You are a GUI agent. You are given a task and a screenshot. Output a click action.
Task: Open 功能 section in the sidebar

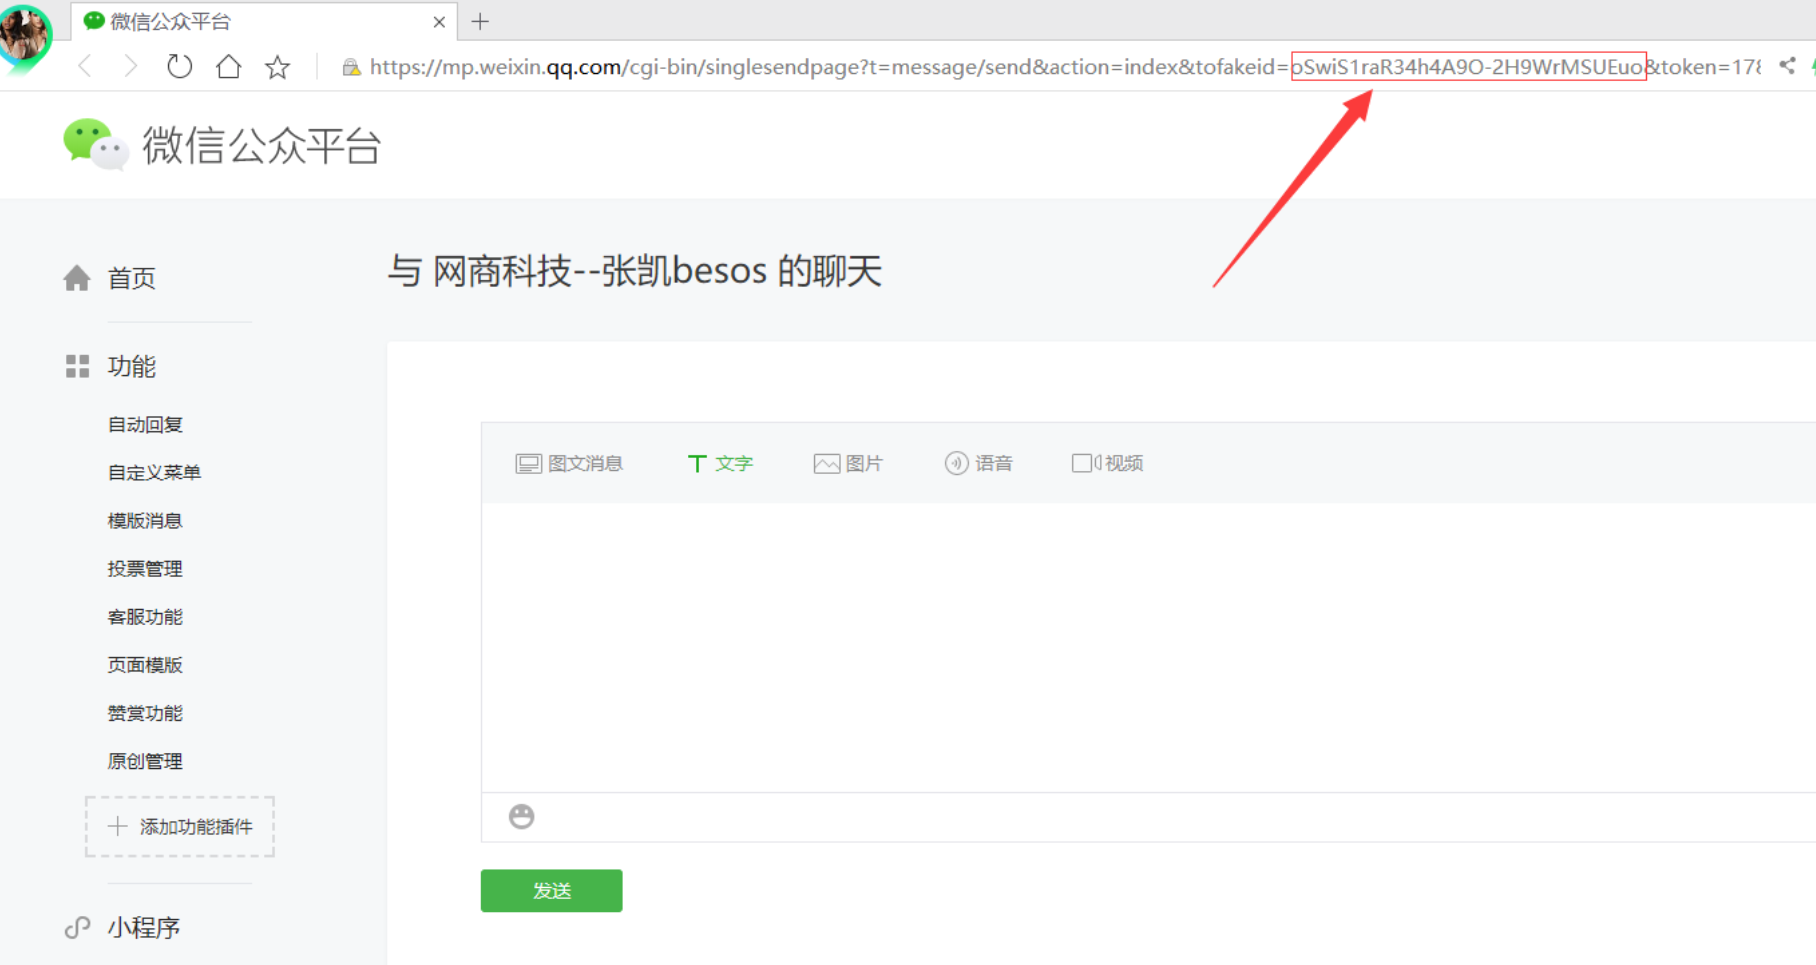pyautogui.click(x=132, y=366)
